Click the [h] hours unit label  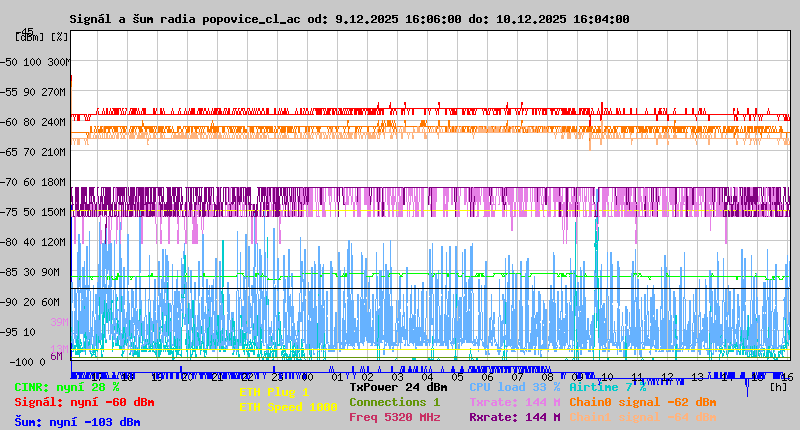(x=779, y=387)
